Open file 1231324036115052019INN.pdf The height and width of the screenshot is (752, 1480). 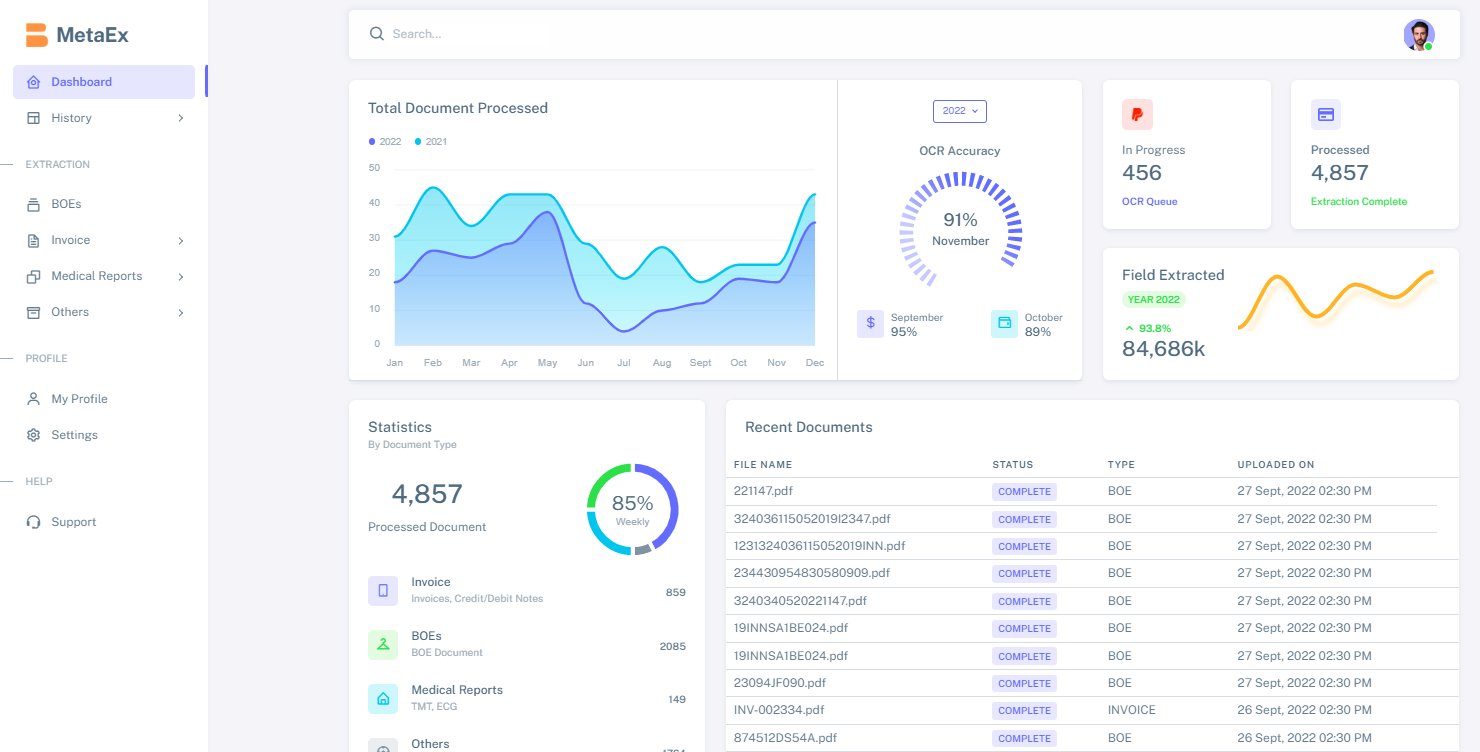[820, 546]
